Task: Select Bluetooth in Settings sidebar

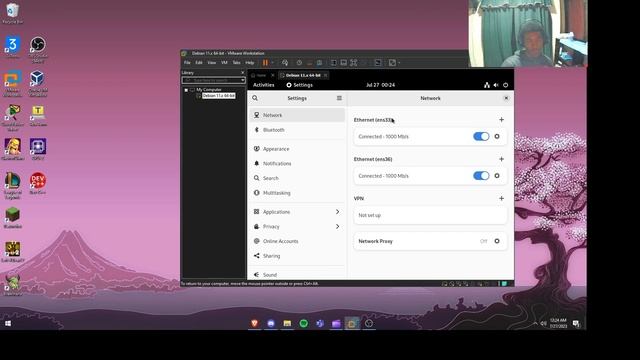Action: point(297,130)
